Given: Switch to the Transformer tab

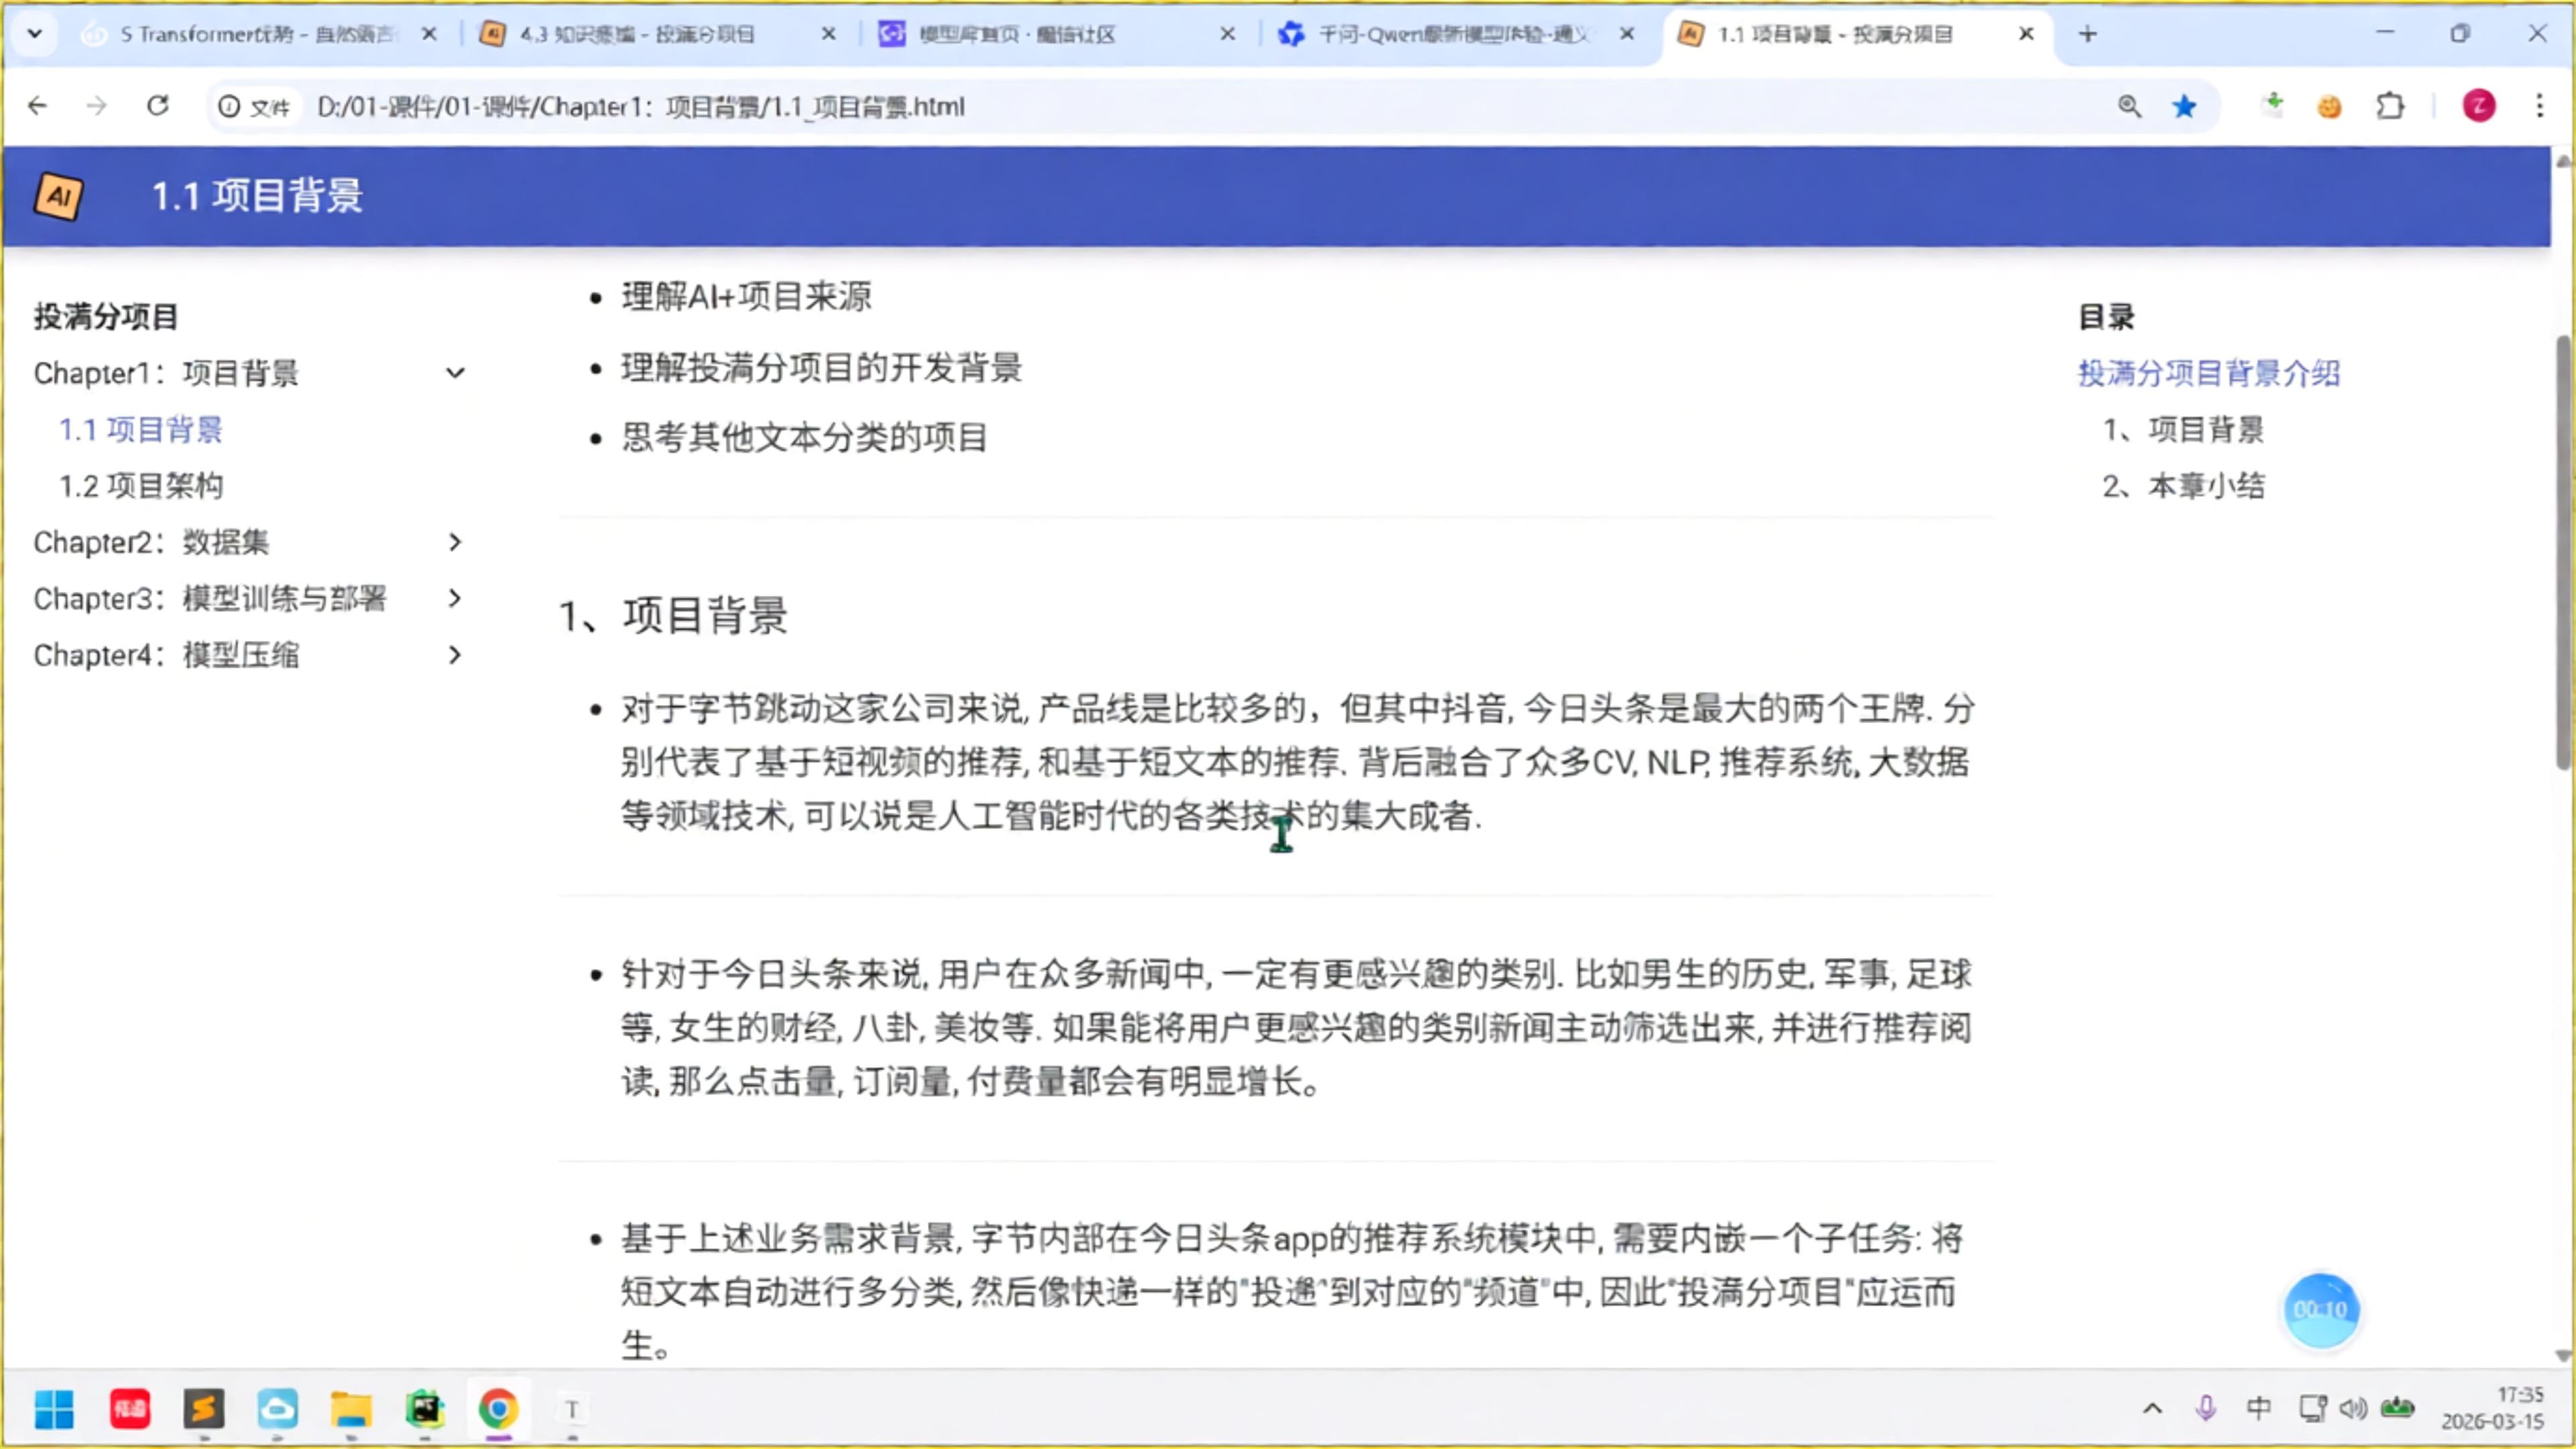Looking at the screenshot, I should 257,34.
